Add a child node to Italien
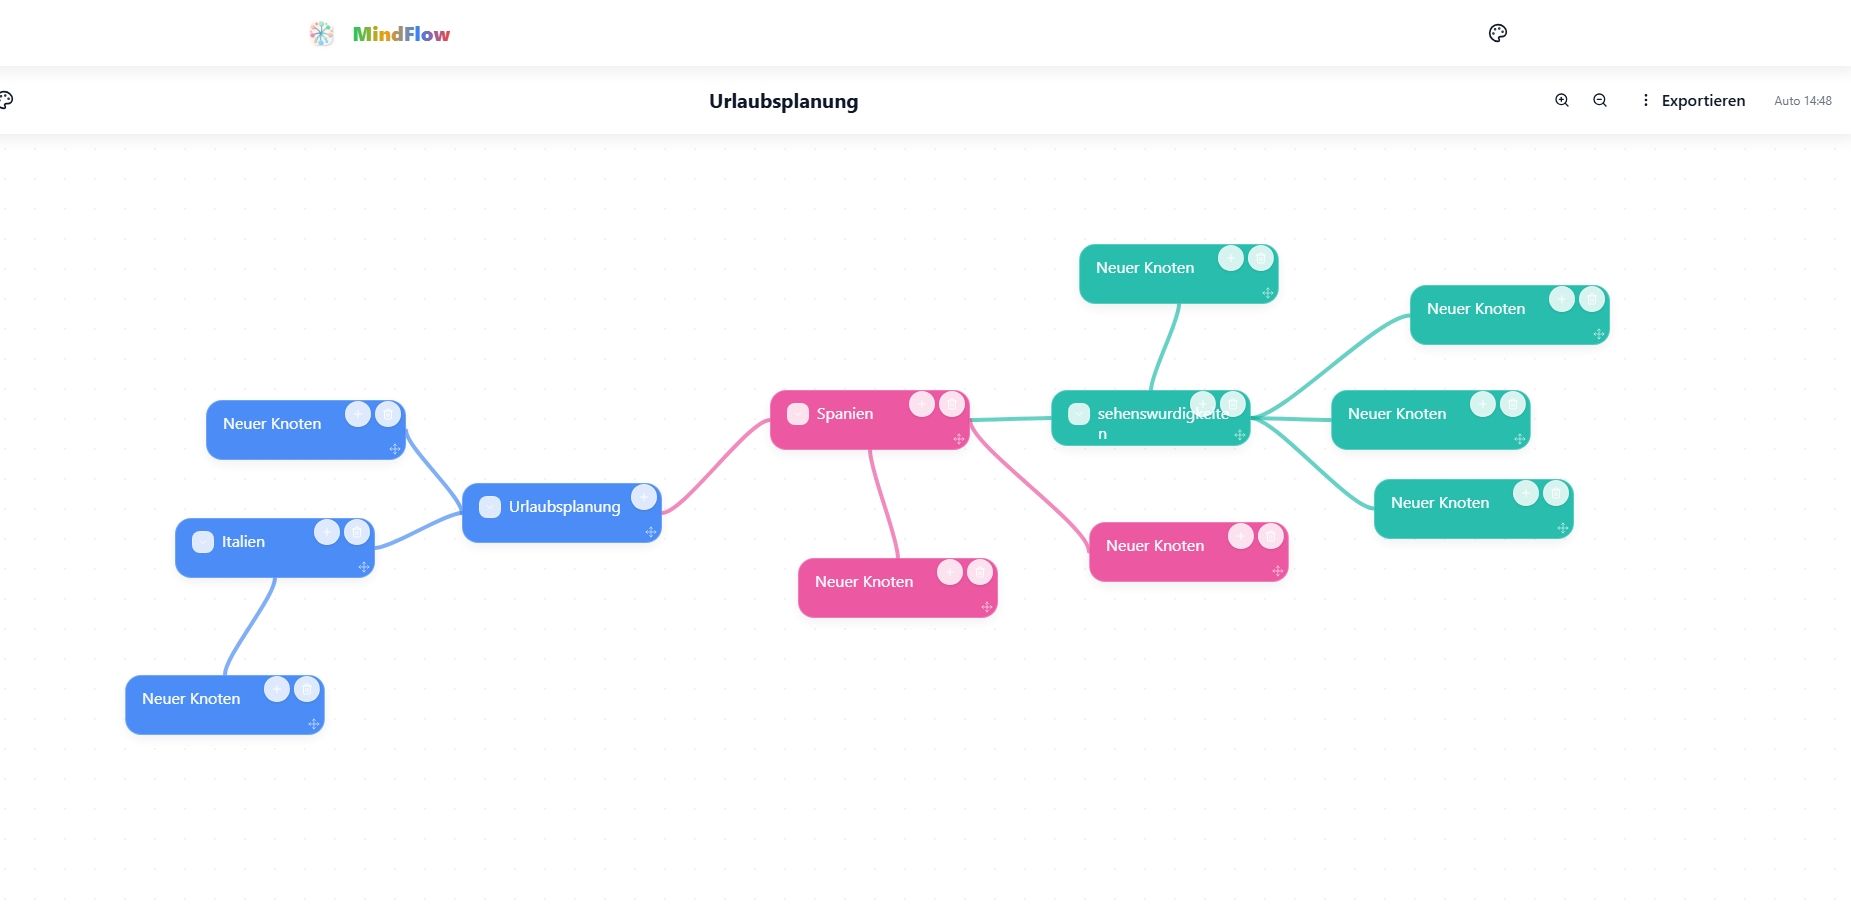 point(327,532)
